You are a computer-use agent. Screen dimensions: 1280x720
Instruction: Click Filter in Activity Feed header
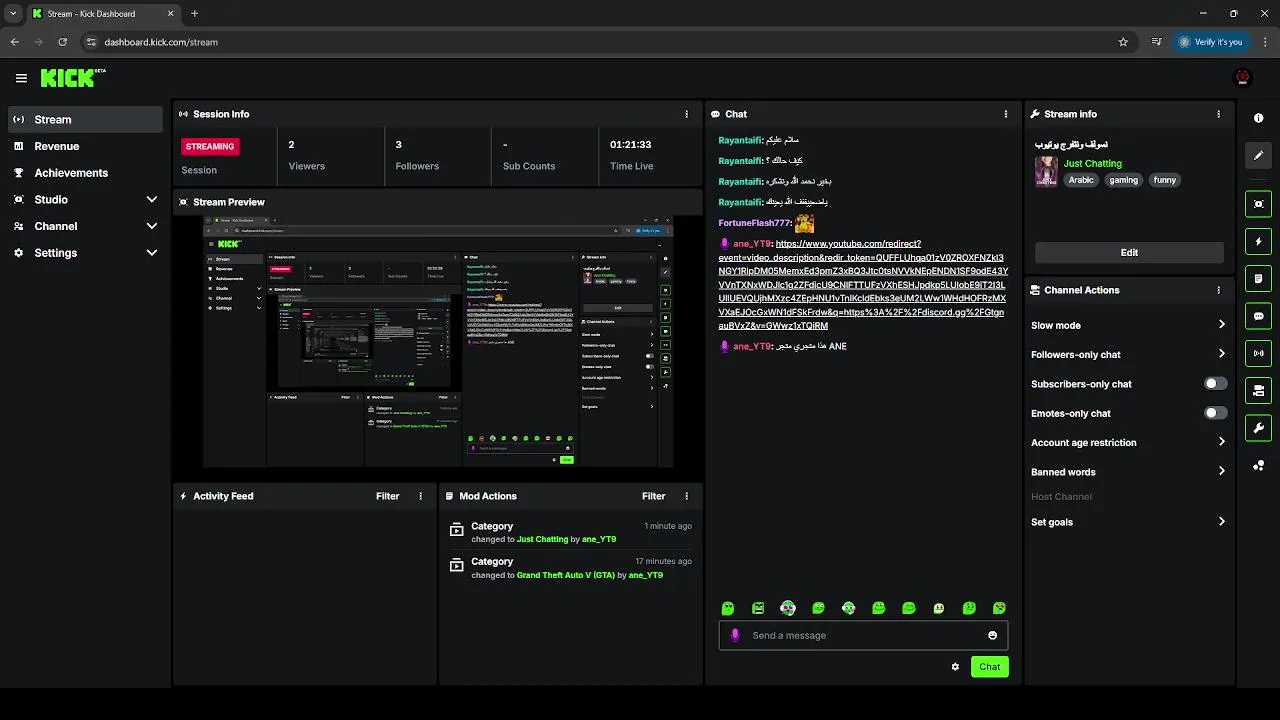[387, 496]
